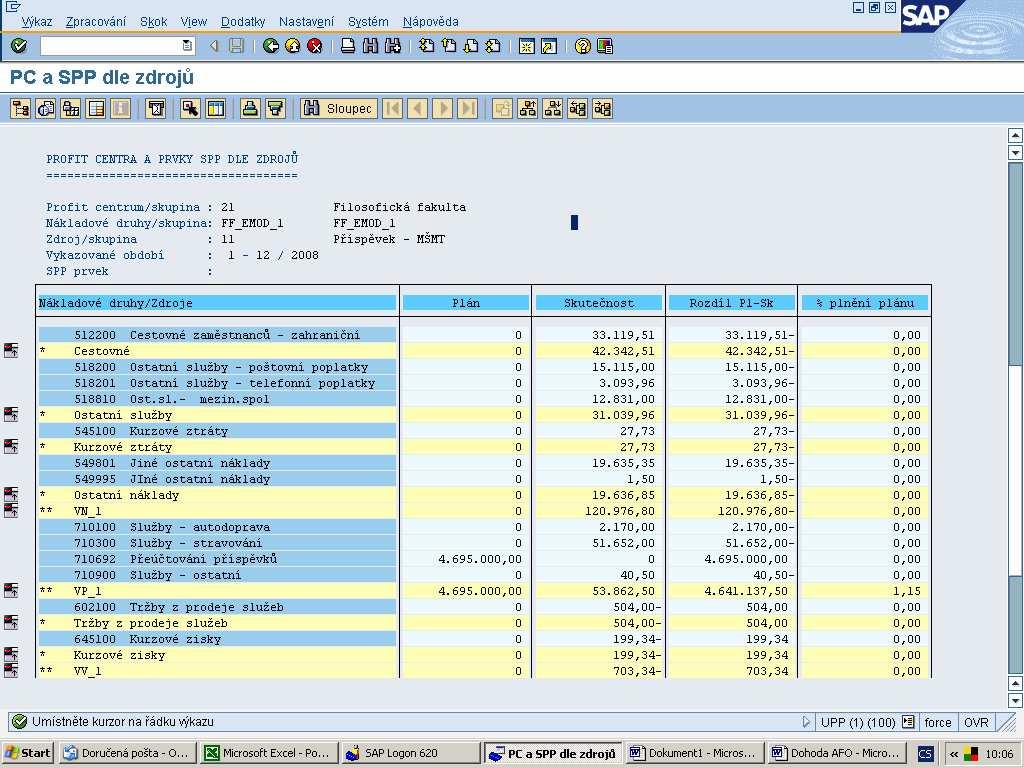Toggle the OVR insert mode indicator
The width and height of the screenshot is (1024, 768).
976,722
